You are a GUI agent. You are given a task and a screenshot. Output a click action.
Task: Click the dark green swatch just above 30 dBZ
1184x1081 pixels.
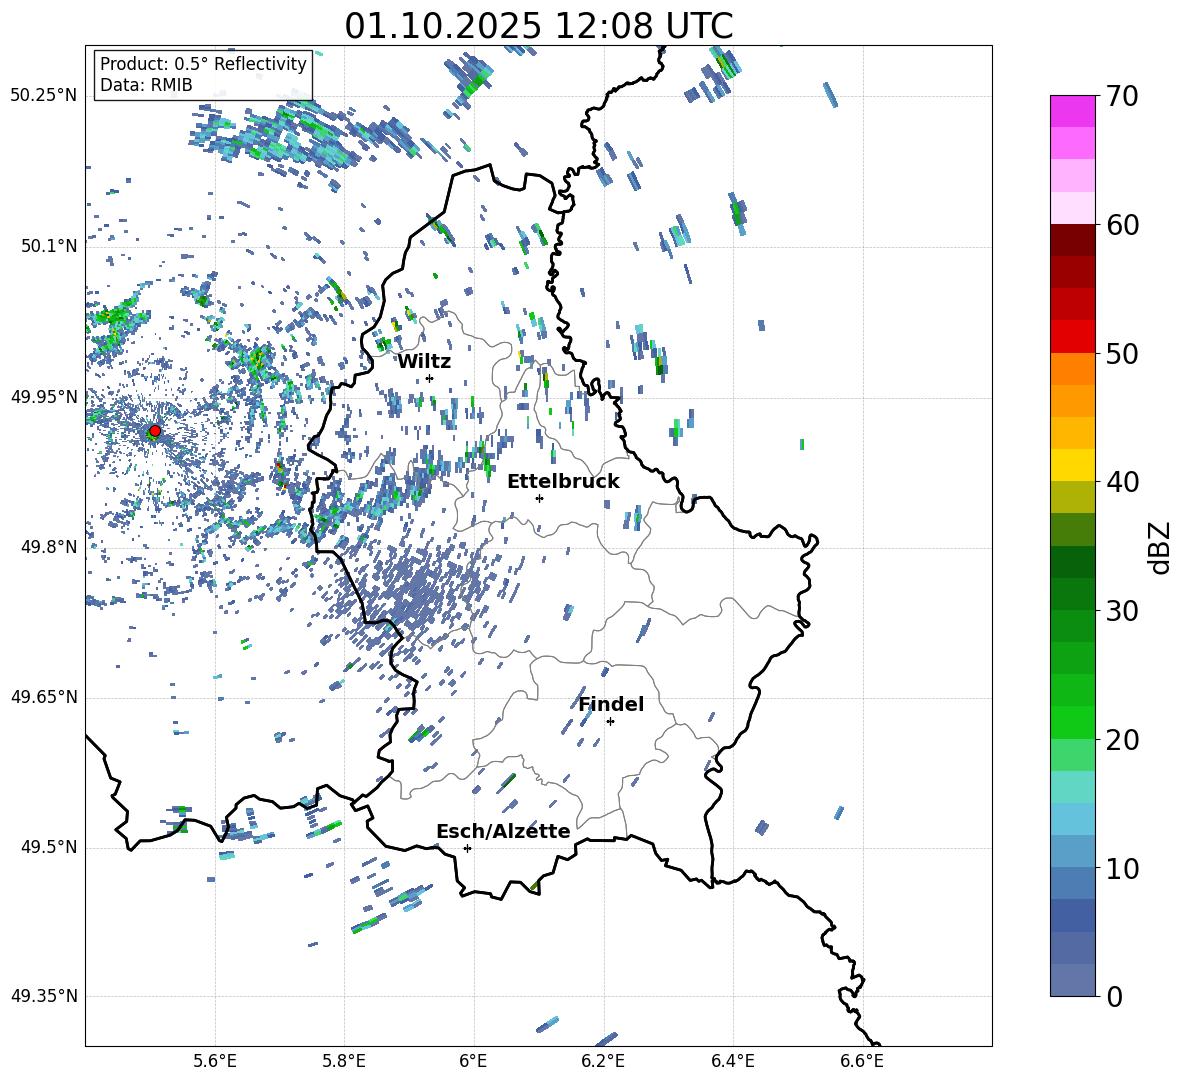pos(1073,594)
